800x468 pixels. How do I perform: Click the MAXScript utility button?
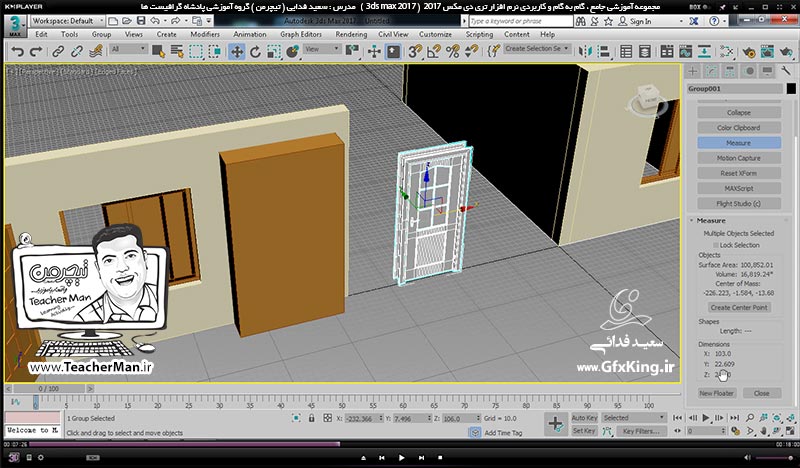point(739,188)
